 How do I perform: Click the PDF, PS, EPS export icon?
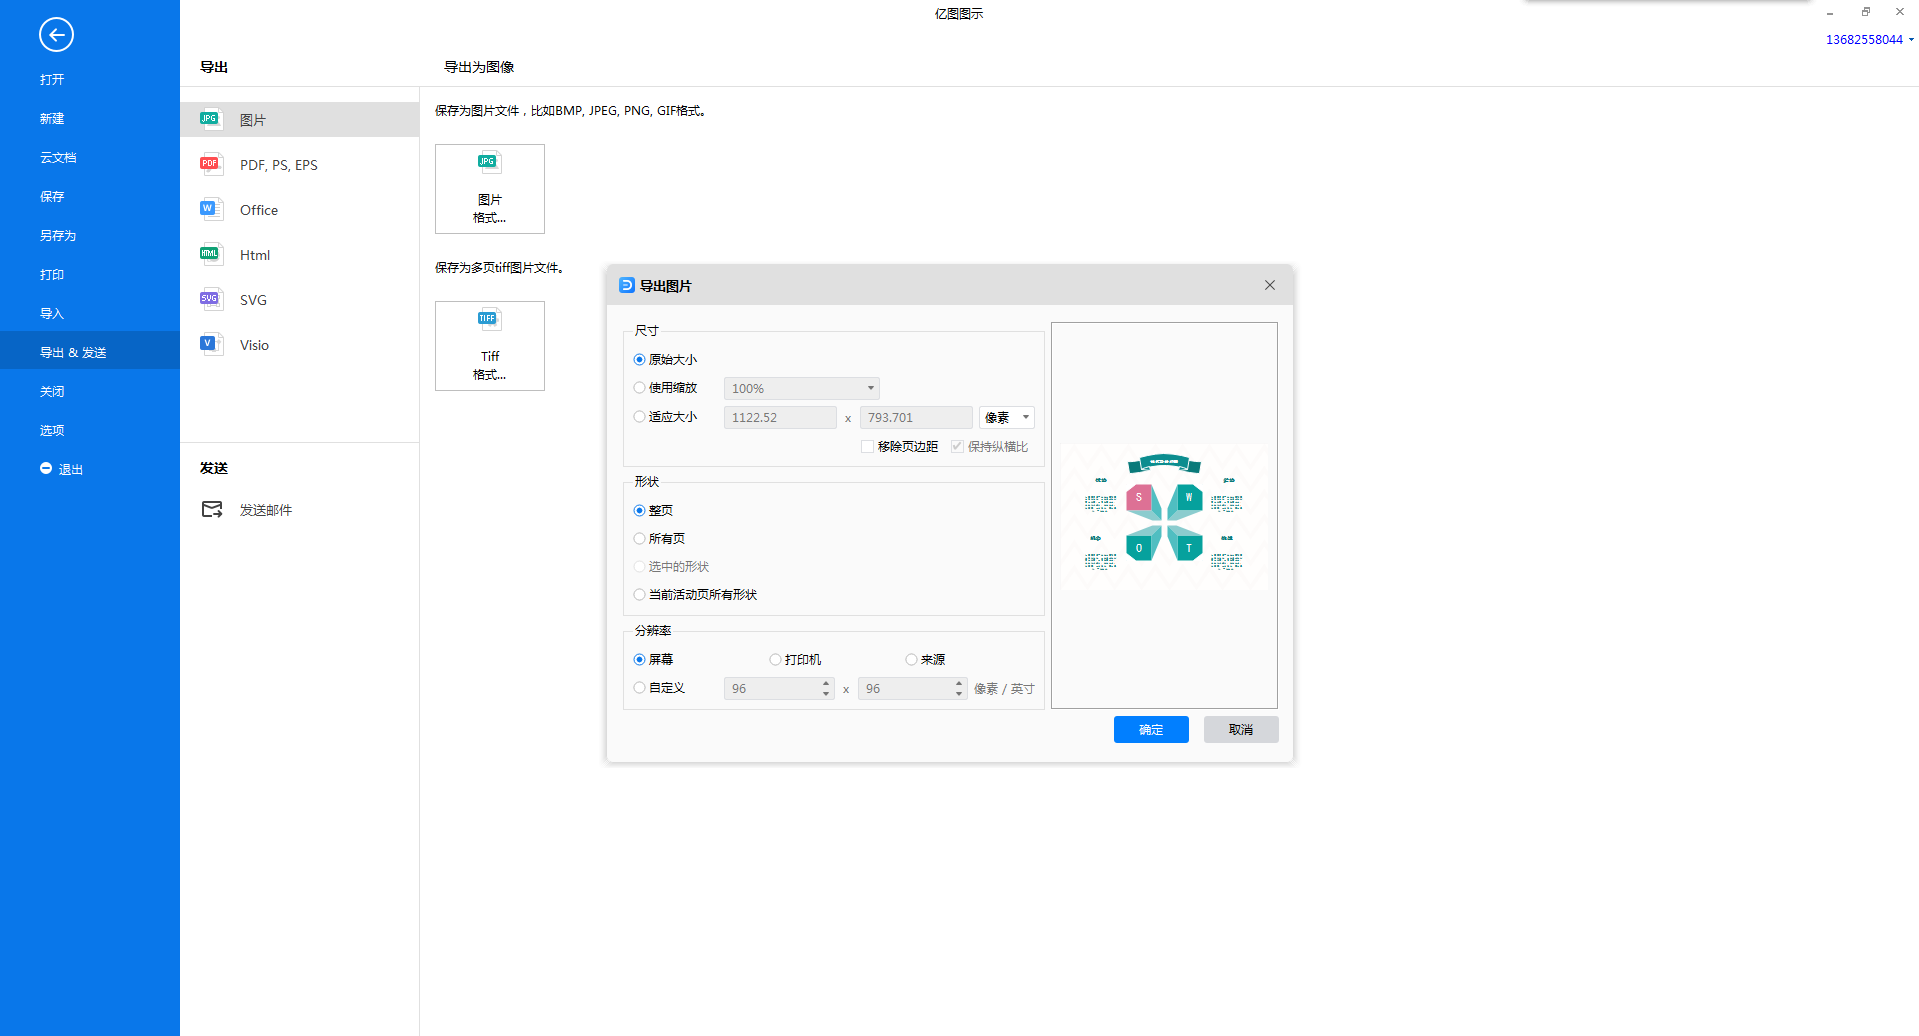tap(210, 164)
